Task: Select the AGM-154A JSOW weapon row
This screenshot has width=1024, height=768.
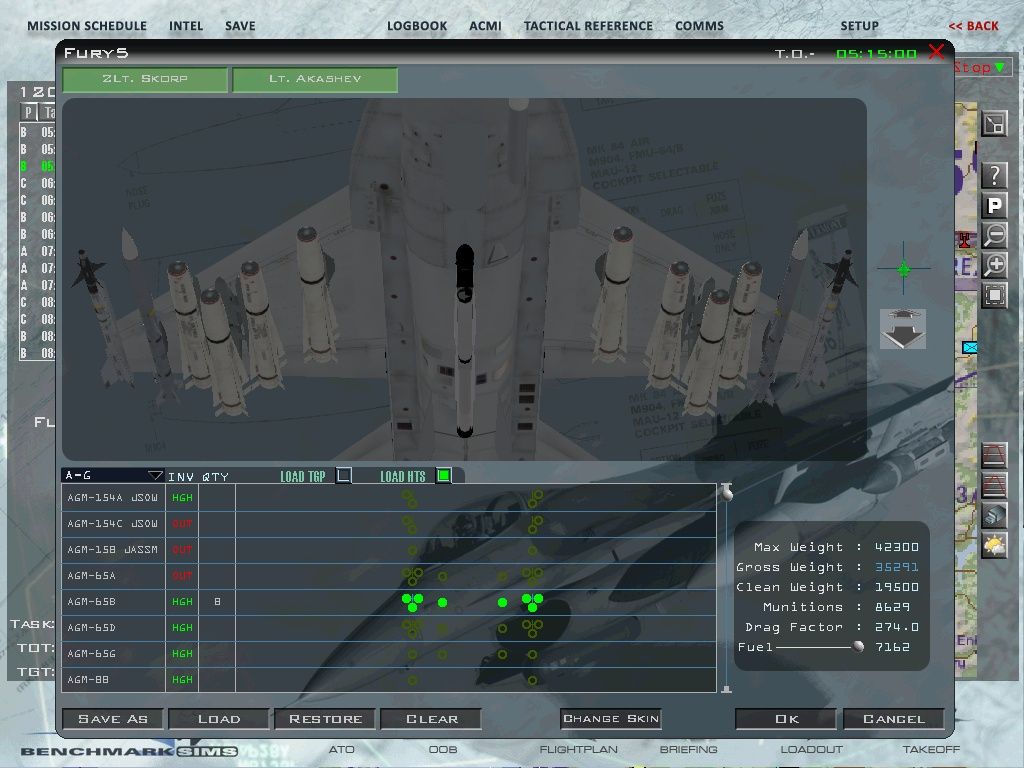Action: (x=389, y=498)
